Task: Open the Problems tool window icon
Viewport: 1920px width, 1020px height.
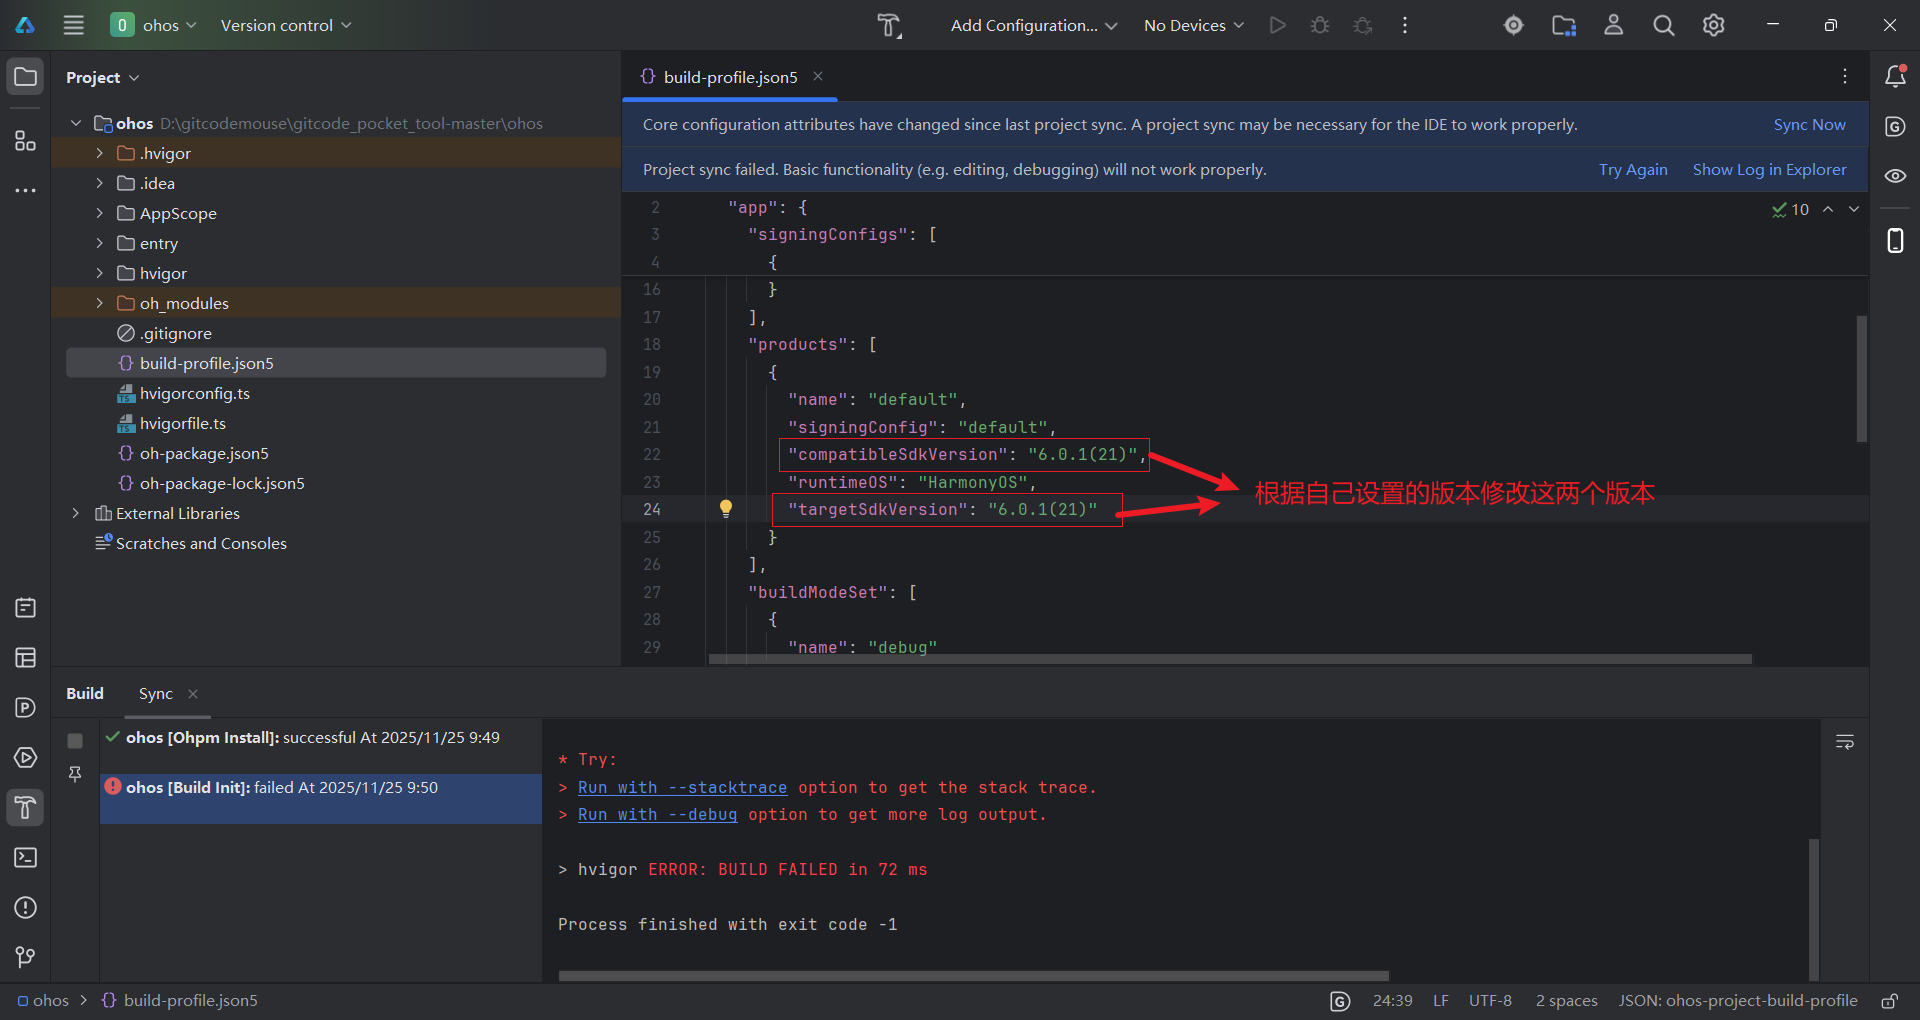Action: [x=25, y=908]
